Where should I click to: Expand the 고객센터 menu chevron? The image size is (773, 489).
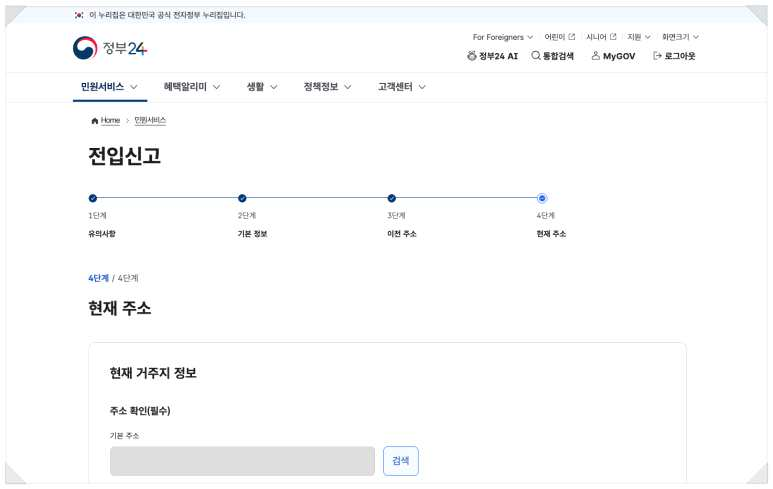pyautogui.click(x=422, y=87)
